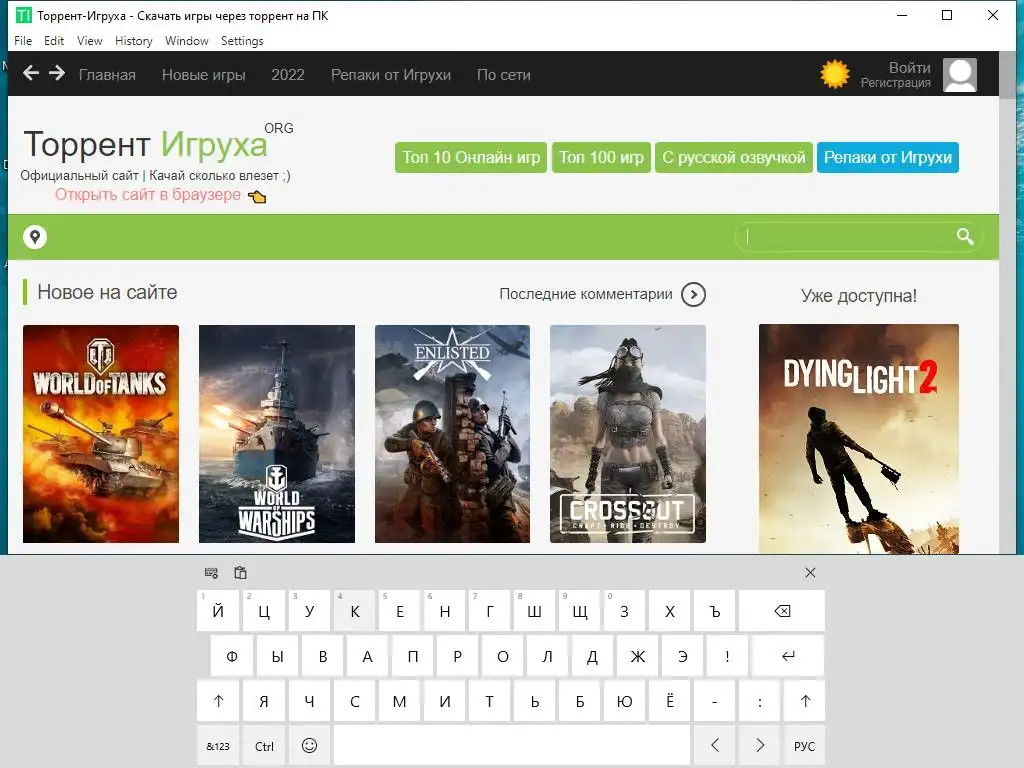The width and height of the screenshot is (1024, 768).
Task: Click Открыть сайт в браузере link
Action: pos(148,195)
